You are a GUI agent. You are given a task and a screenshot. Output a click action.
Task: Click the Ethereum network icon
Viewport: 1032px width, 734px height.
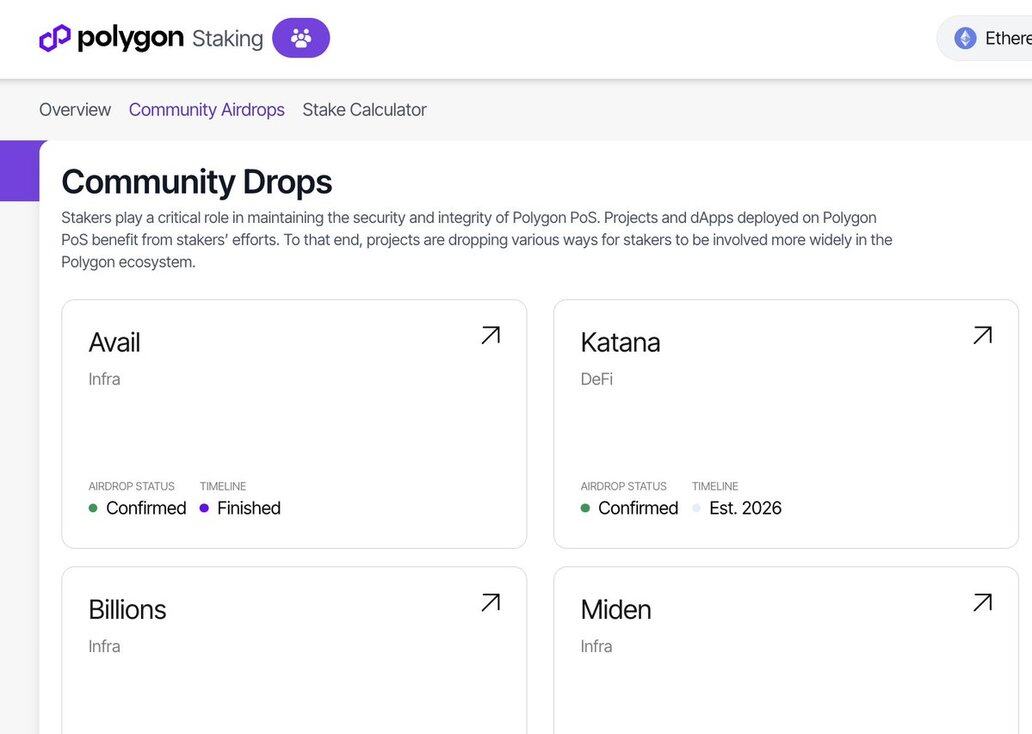pos(965,38)
